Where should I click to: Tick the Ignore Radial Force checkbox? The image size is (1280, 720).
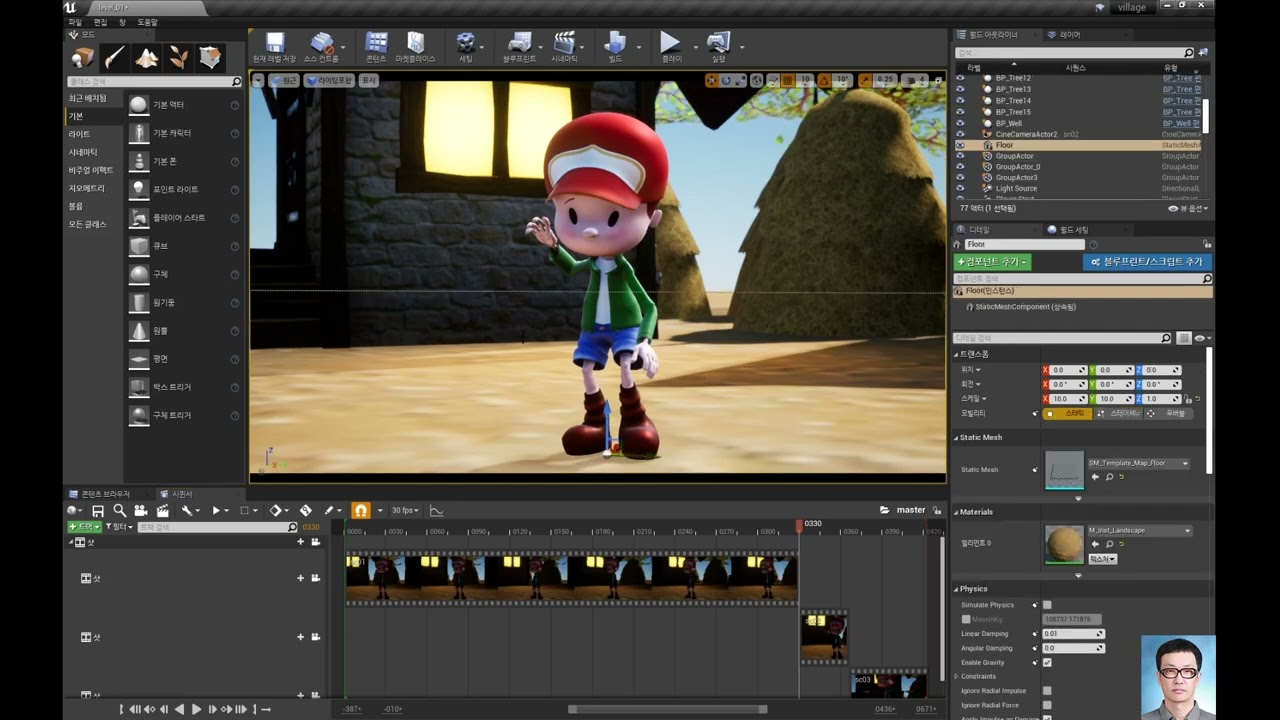coord(1047,705)
